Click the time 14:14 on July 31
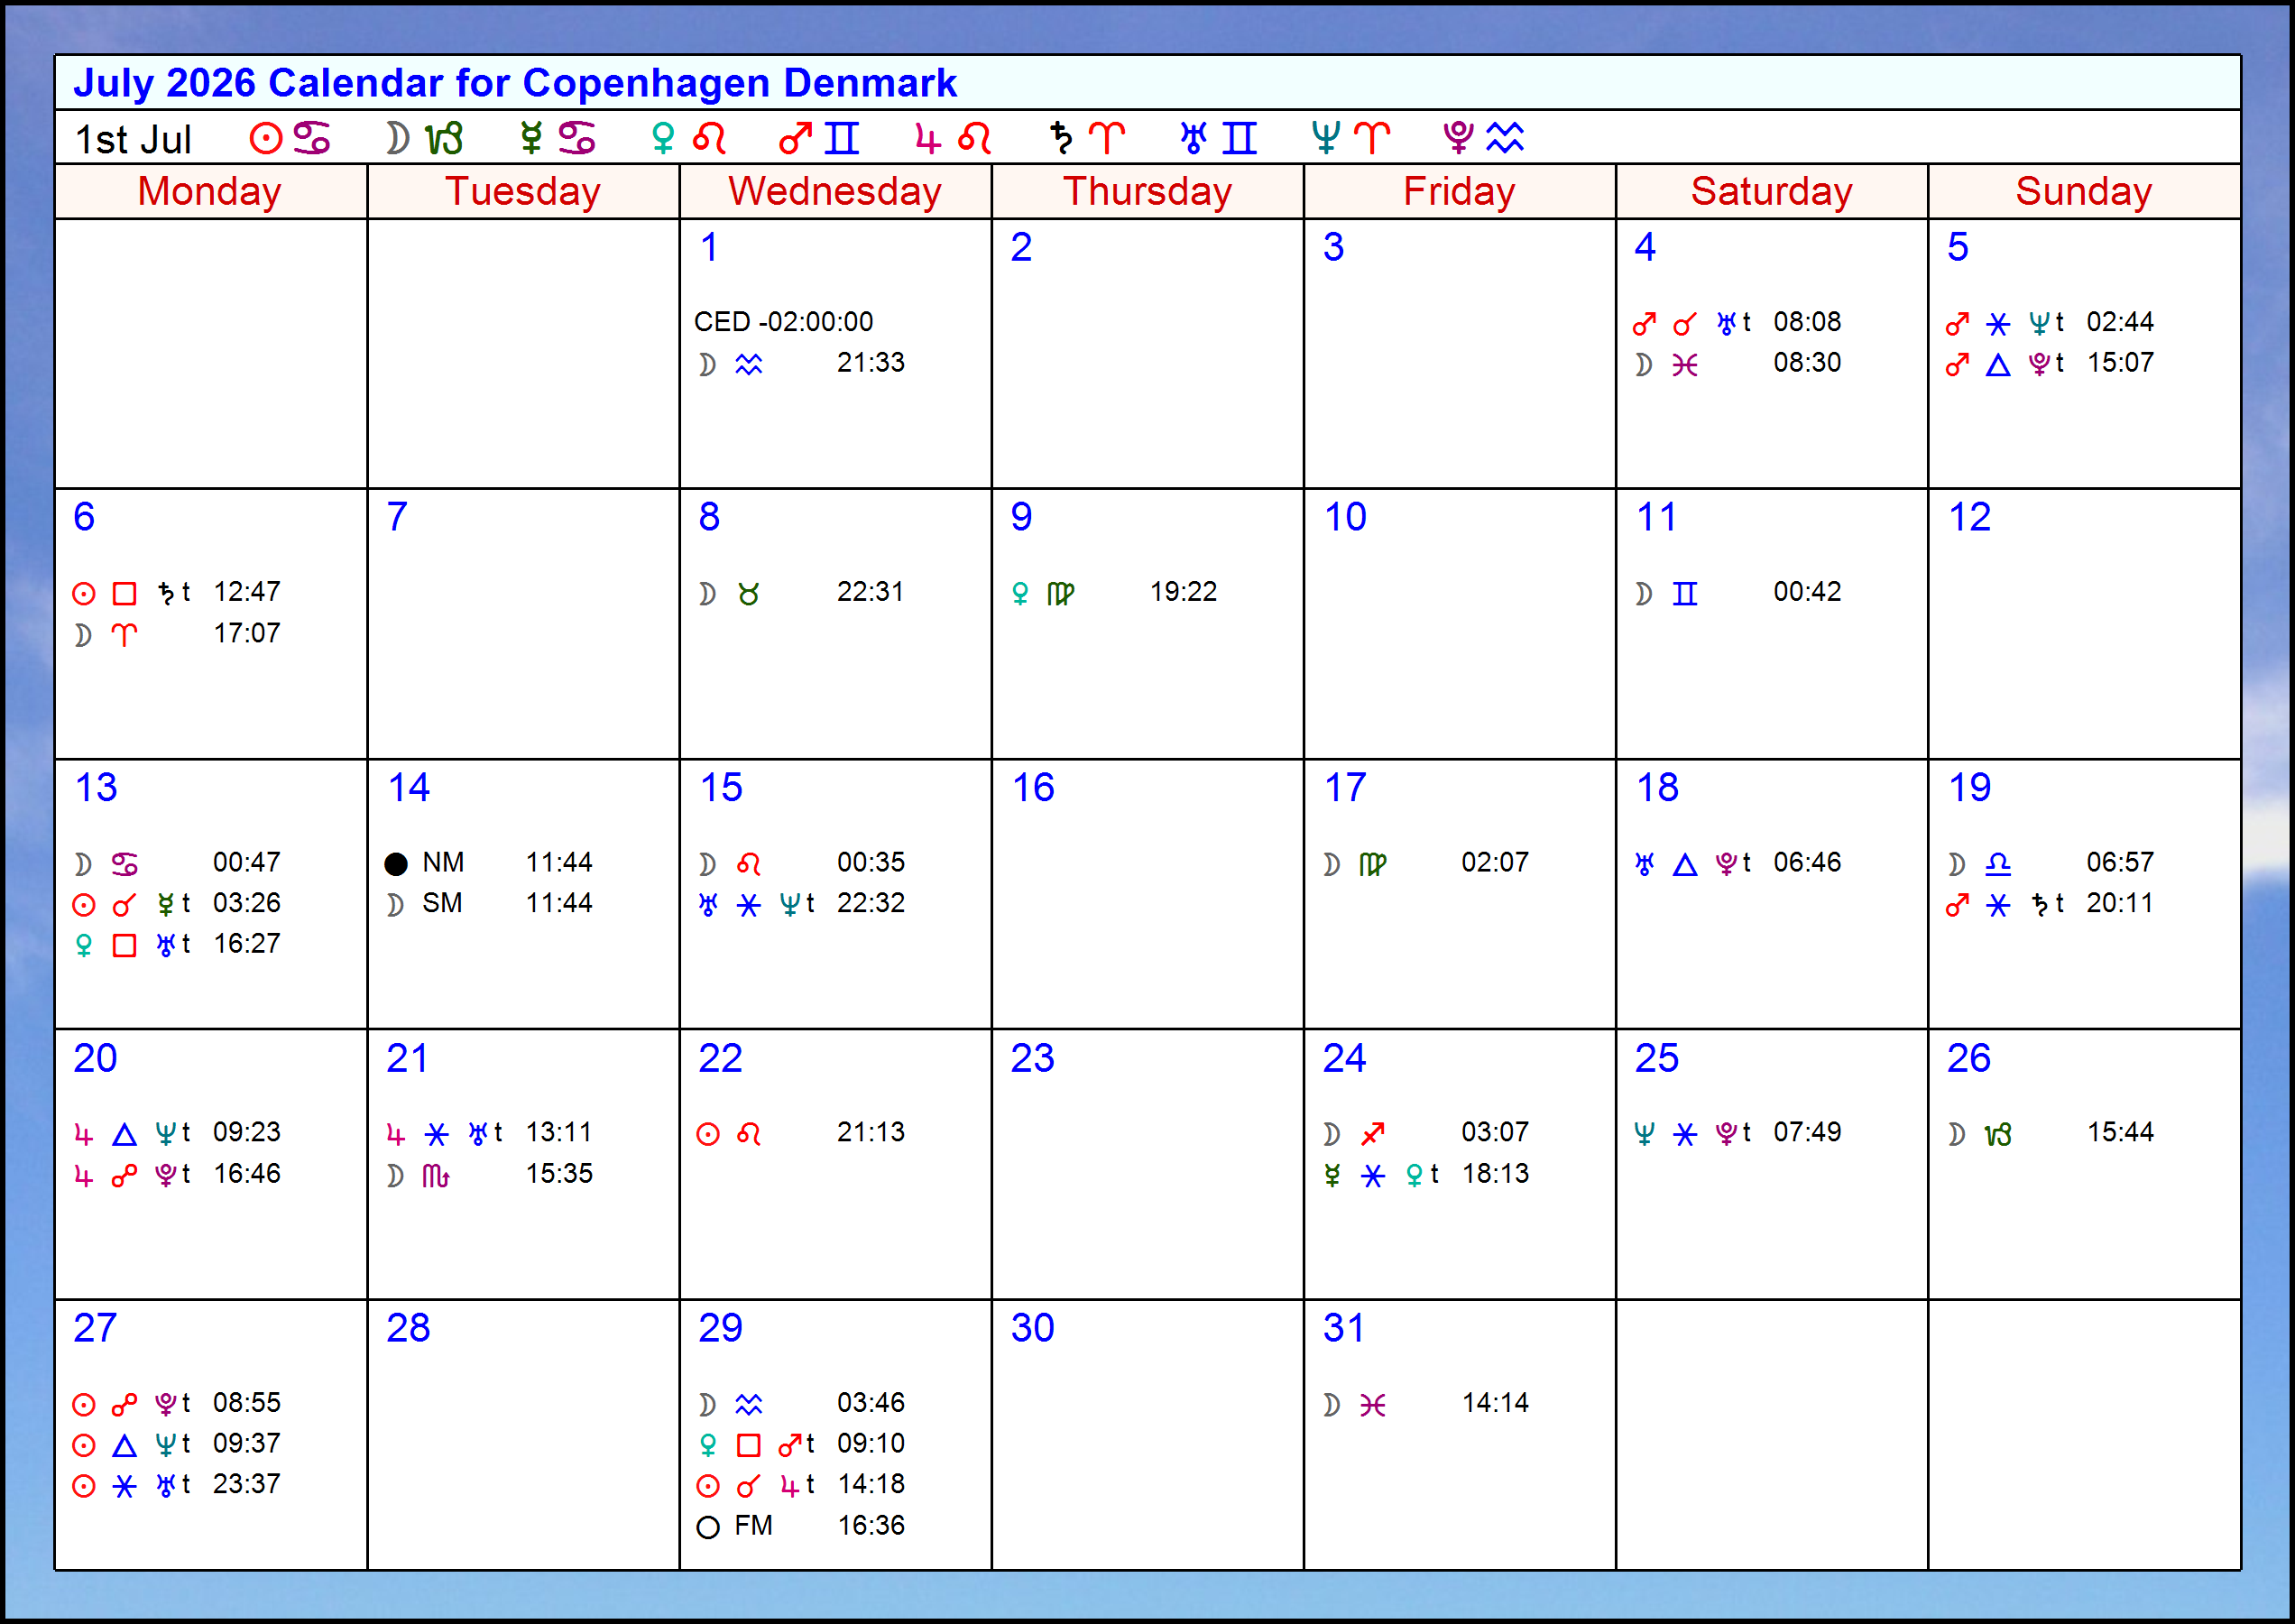The height and width of the screenshot is (1624, 2295). tap(1495, 1403)
